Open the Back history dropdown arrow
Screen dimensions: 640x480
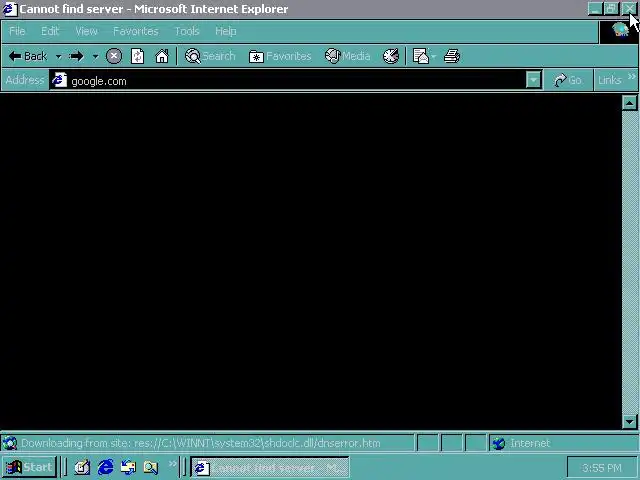tap(58, 56)
